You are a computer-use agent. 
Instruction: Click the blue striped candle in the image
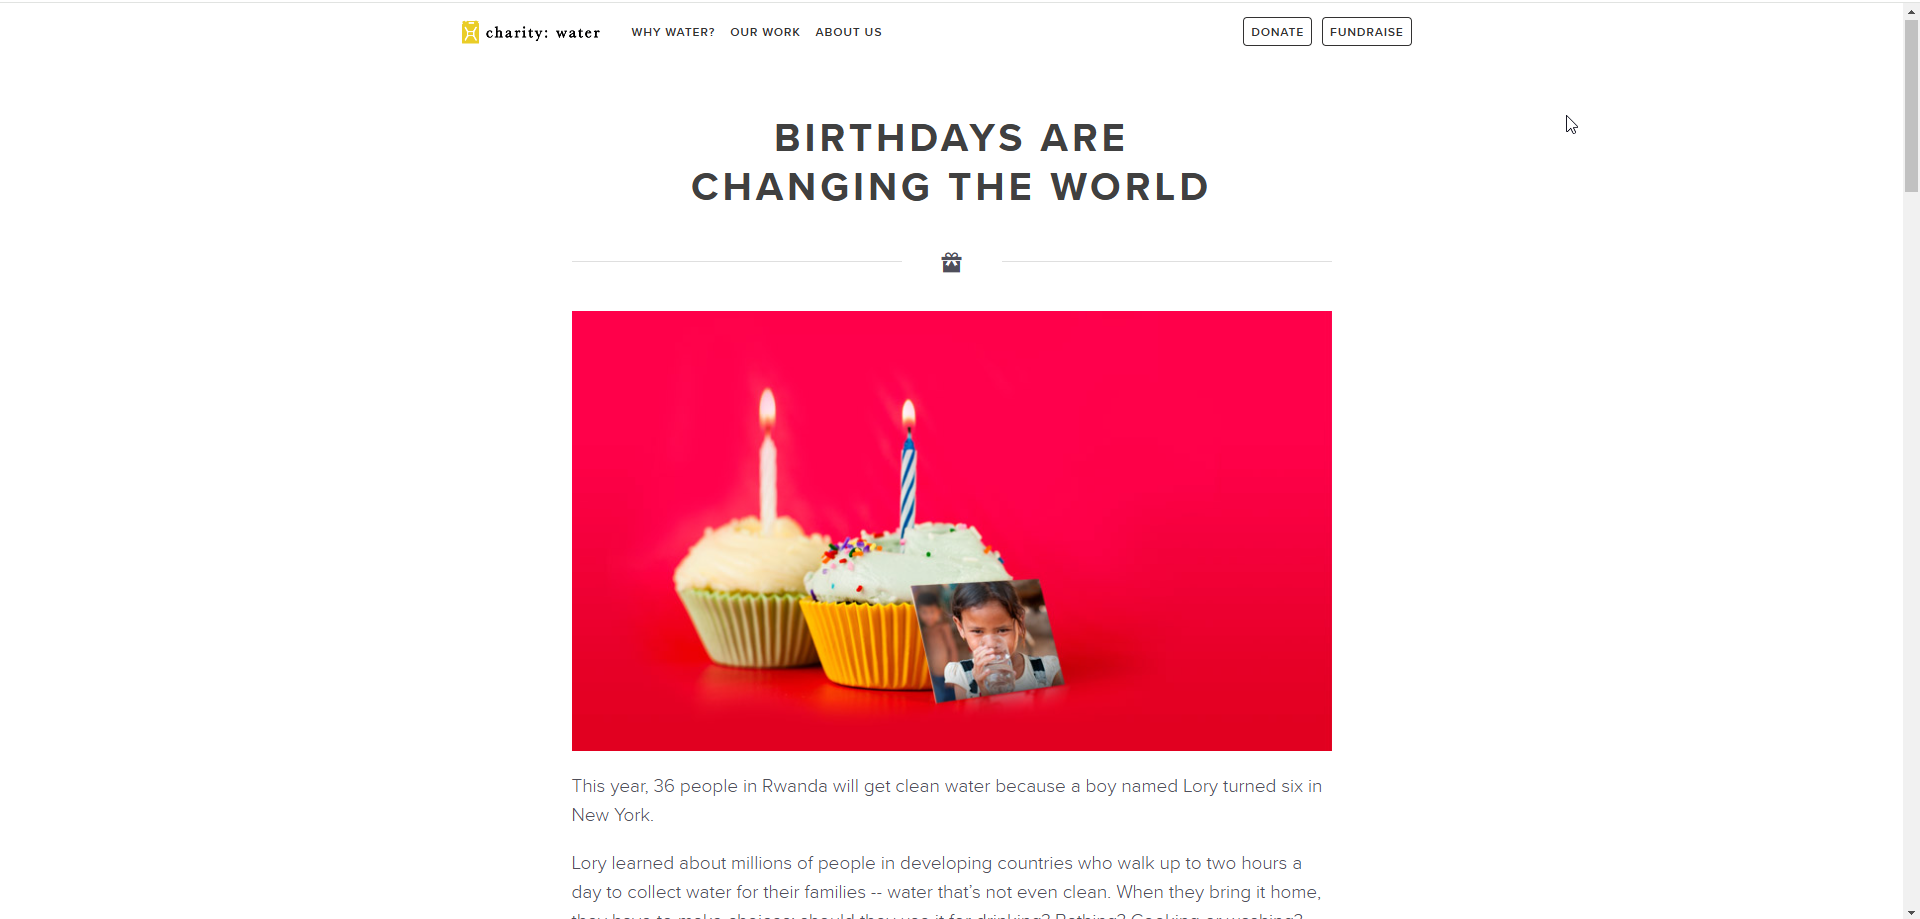(908, 480)
